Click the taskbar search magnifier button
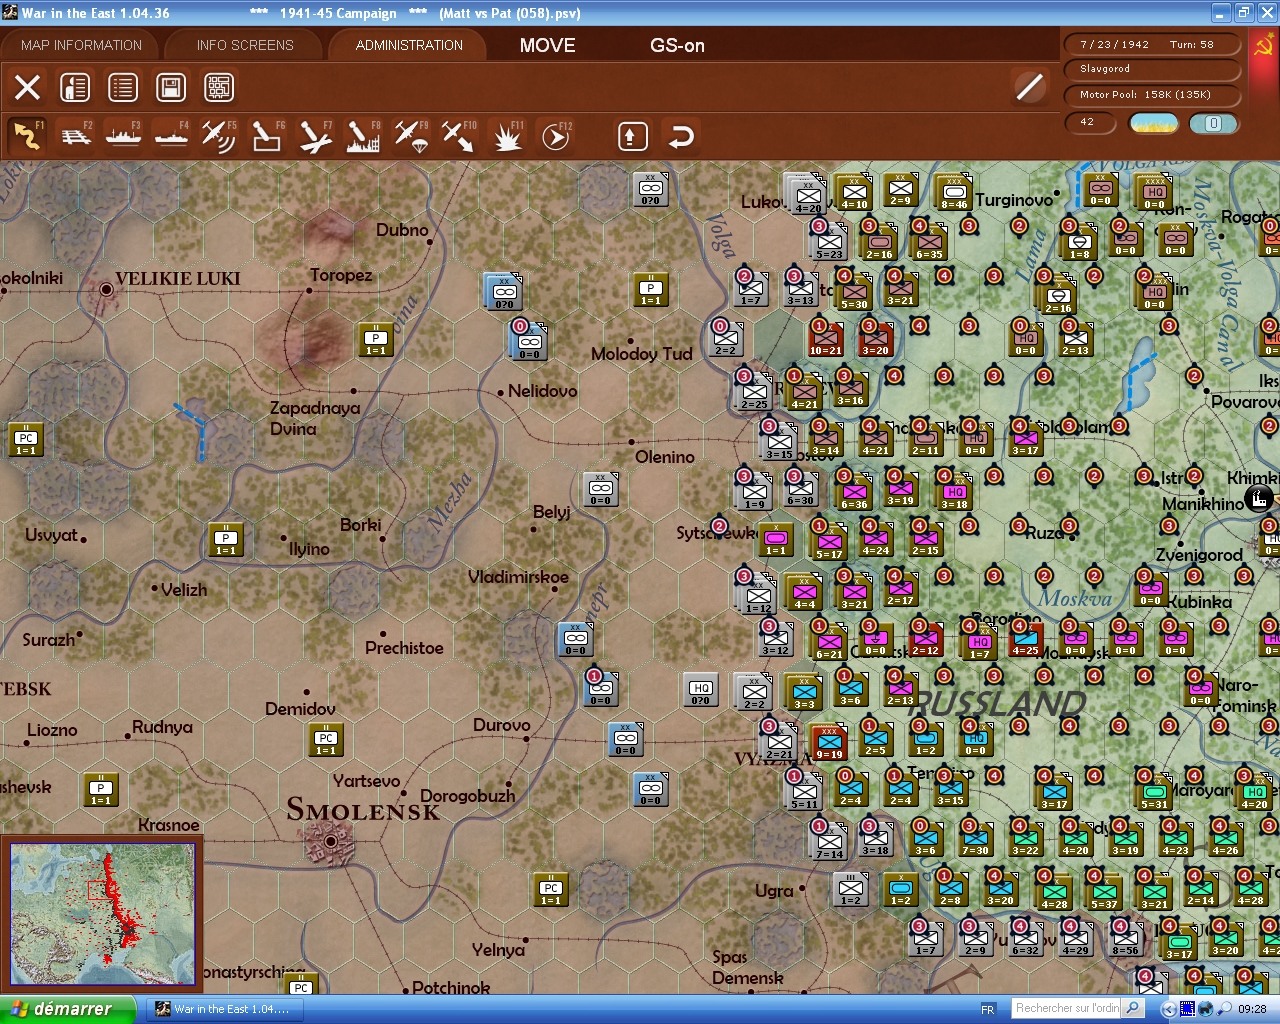 [1133, 1008]
